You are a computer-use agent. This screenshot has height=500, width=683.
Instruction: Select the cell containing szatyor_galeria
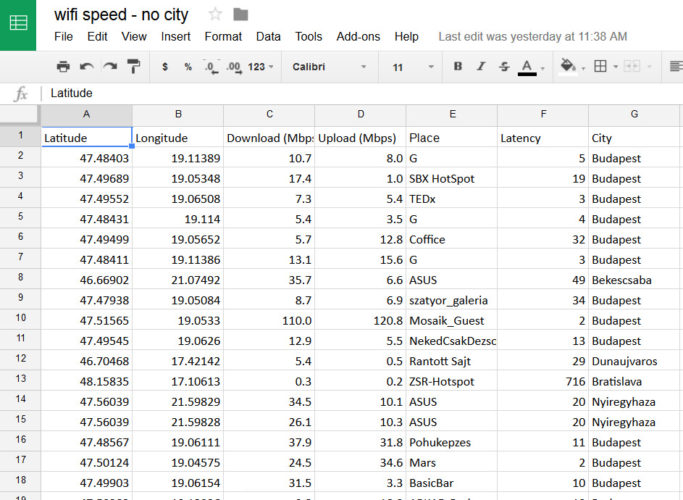pyautogui.click(x=452, y=300)
